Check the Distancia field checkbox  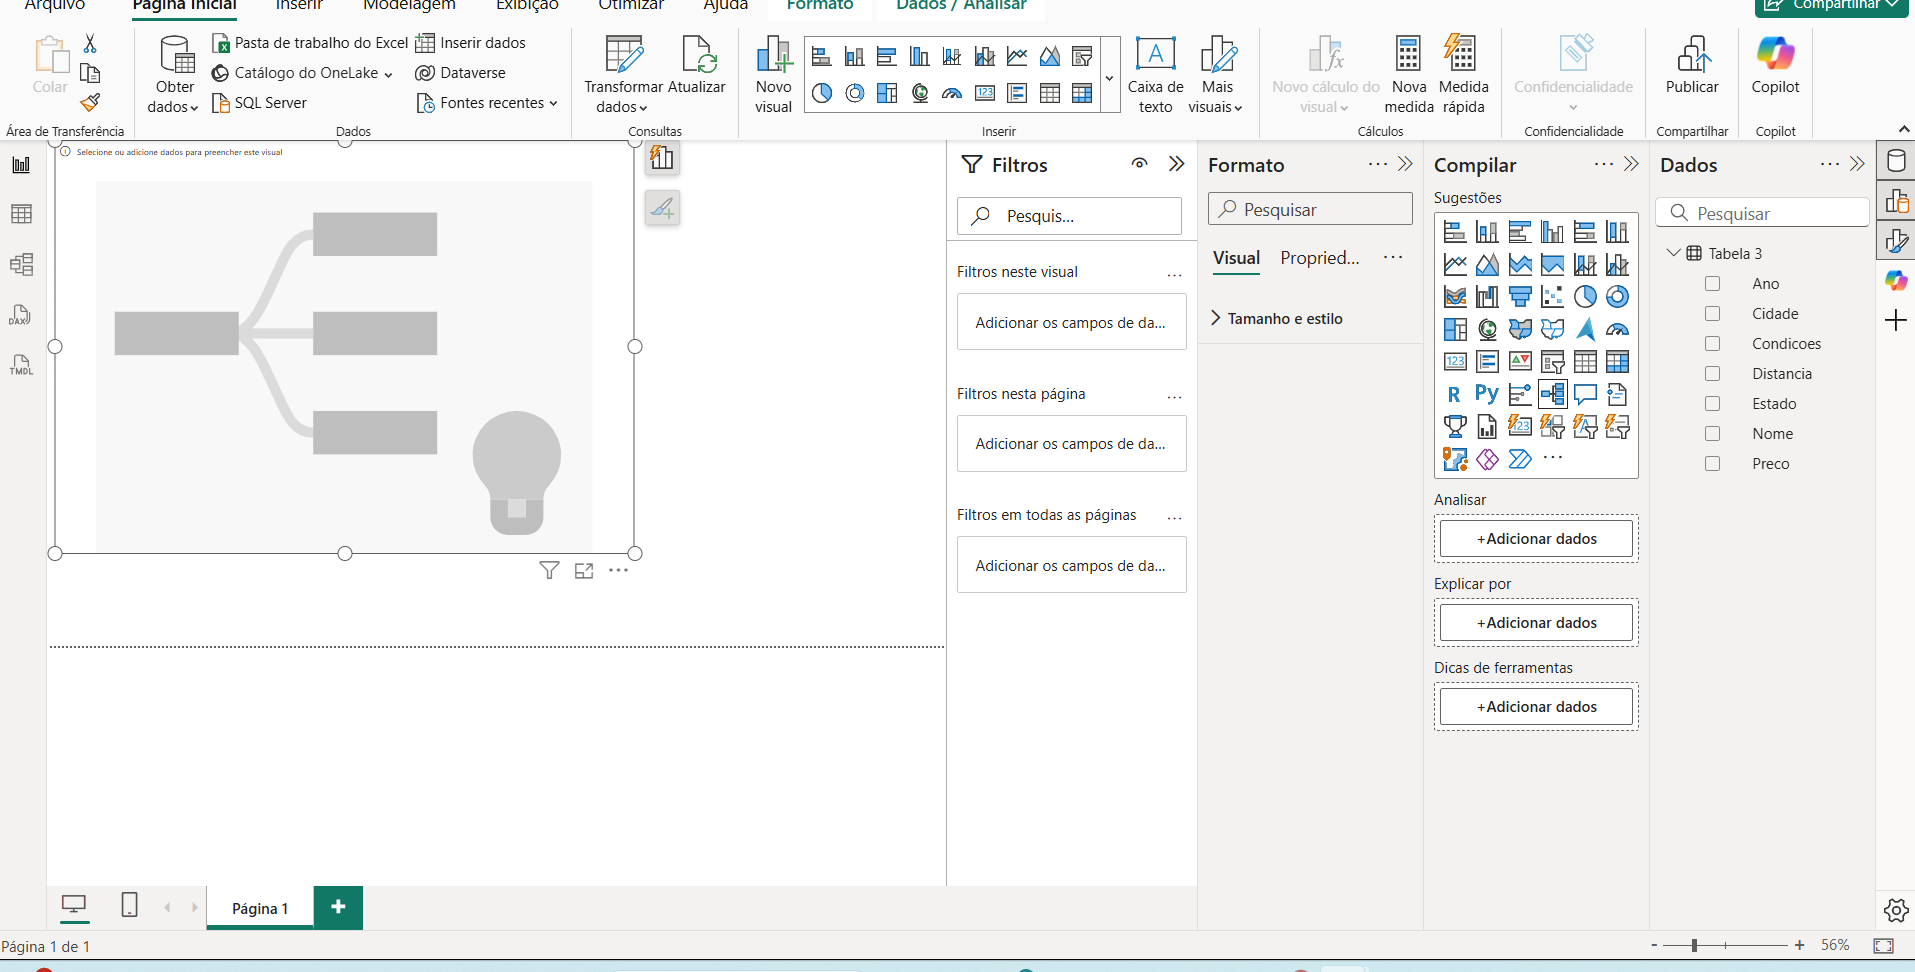pos(1712,374)
